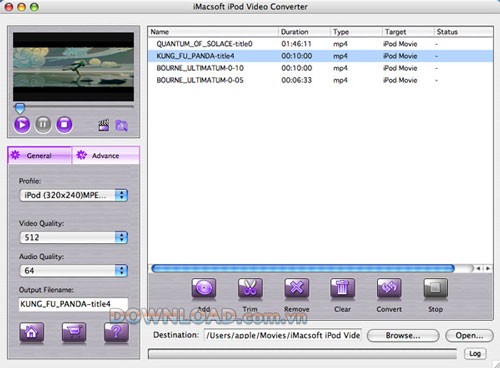500x368 pixels.
Task: Click the 01:46:11 duration cell
Action: [296, 44]
